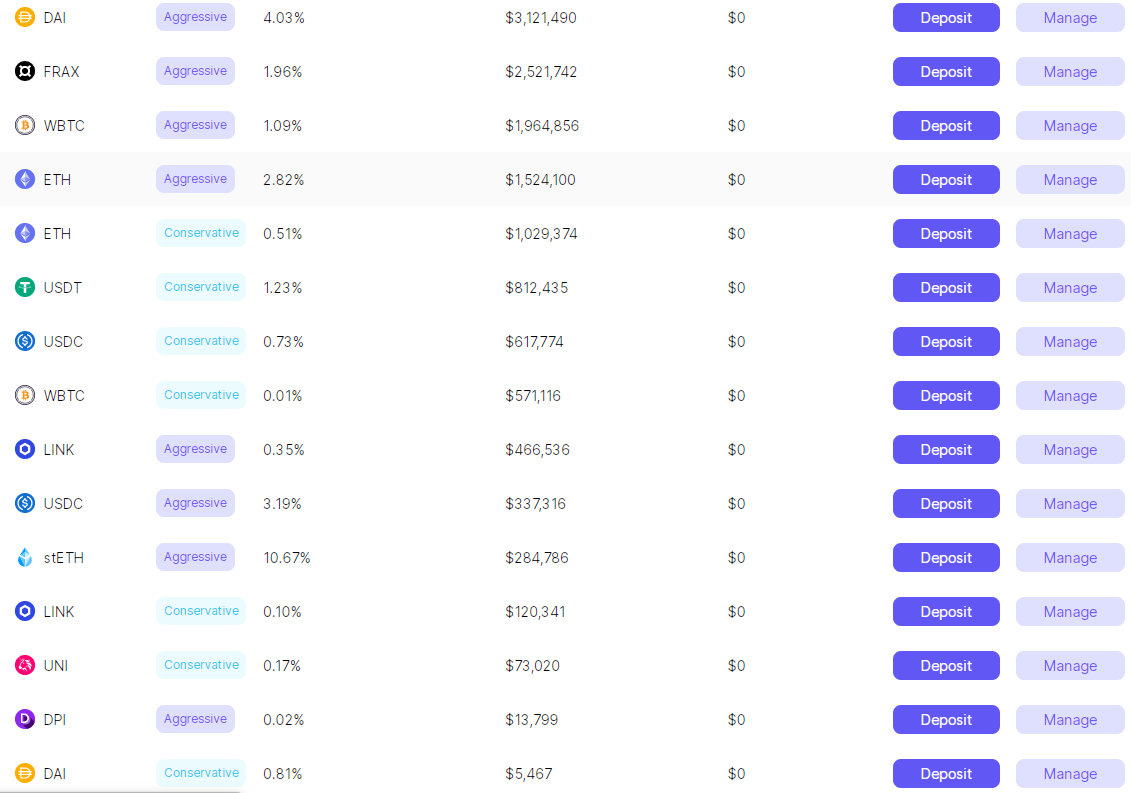Viewport: 1131px width, 793px height.
Task: Click the stETH droplet icon
Action: tap(25, 557)
